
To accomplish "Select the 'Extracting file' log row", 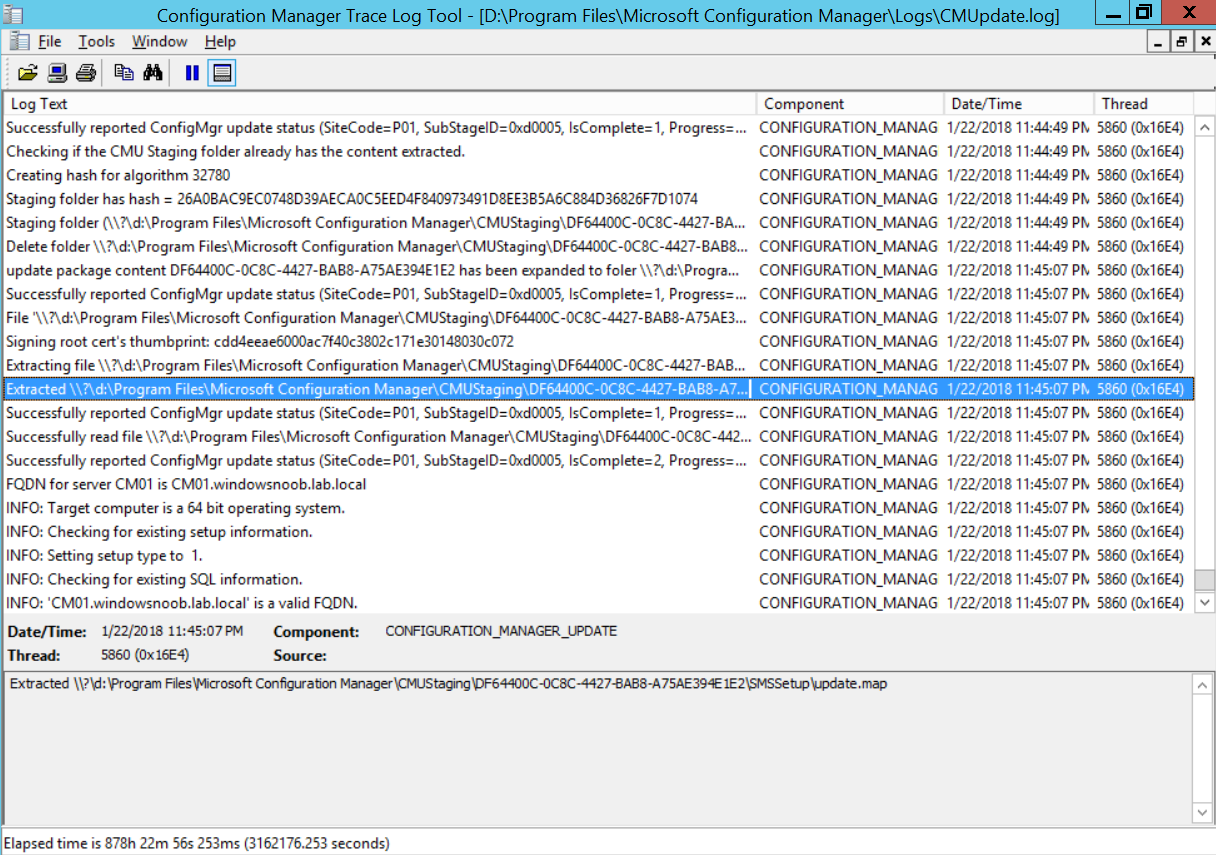I will 598,365.
